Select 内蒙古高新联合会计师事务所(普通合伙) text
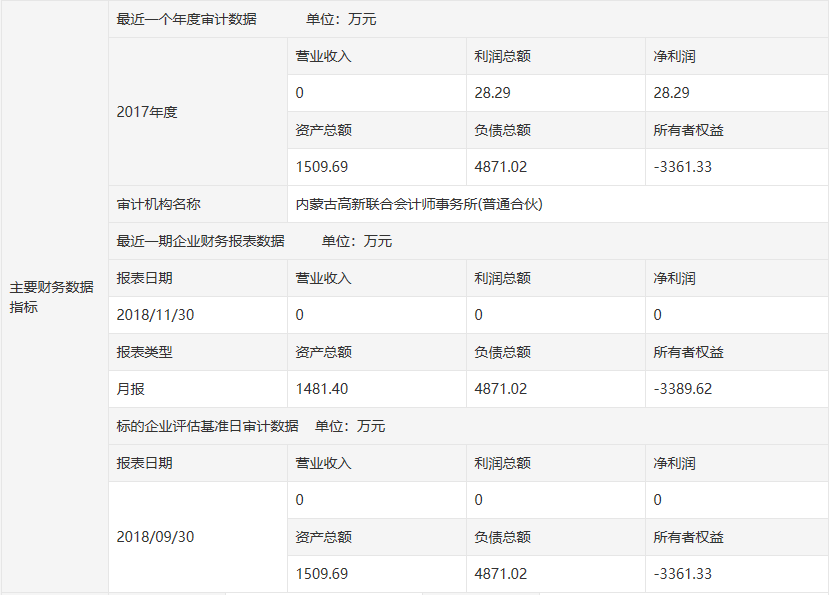Screen dimensions: 832x595 (419, 204)
